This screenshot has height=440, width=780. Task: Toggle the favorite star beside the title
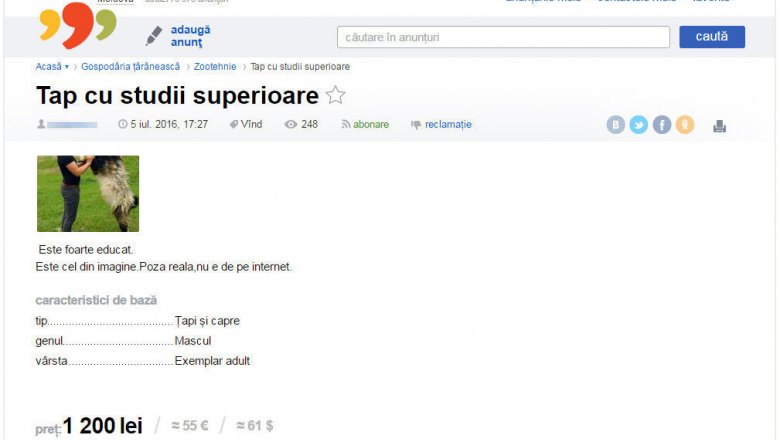pyautogui.click(x=336, y=95)
